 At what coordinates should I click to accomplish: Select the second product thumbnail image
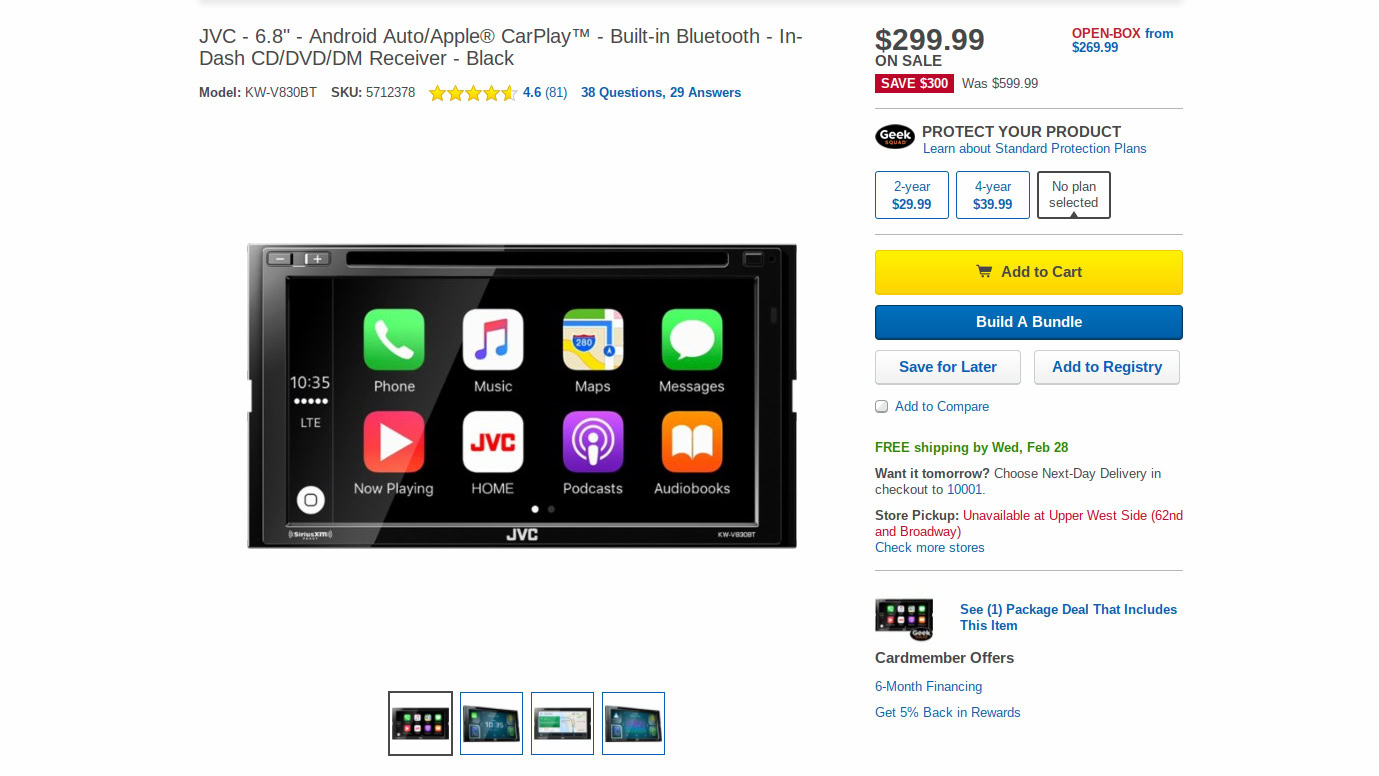pos(491,724)
